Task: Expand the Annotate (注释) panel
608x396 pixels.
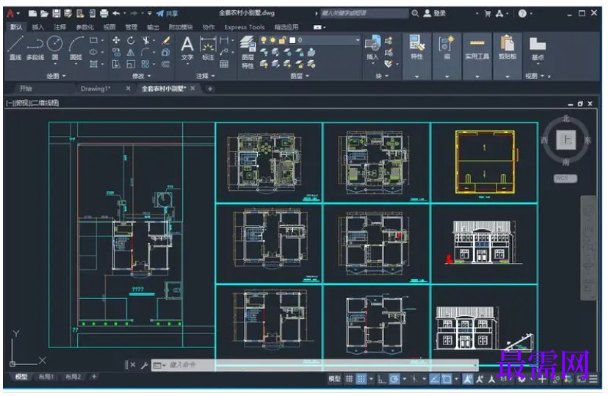Action: pyautogui.click(x=205, y=76)
